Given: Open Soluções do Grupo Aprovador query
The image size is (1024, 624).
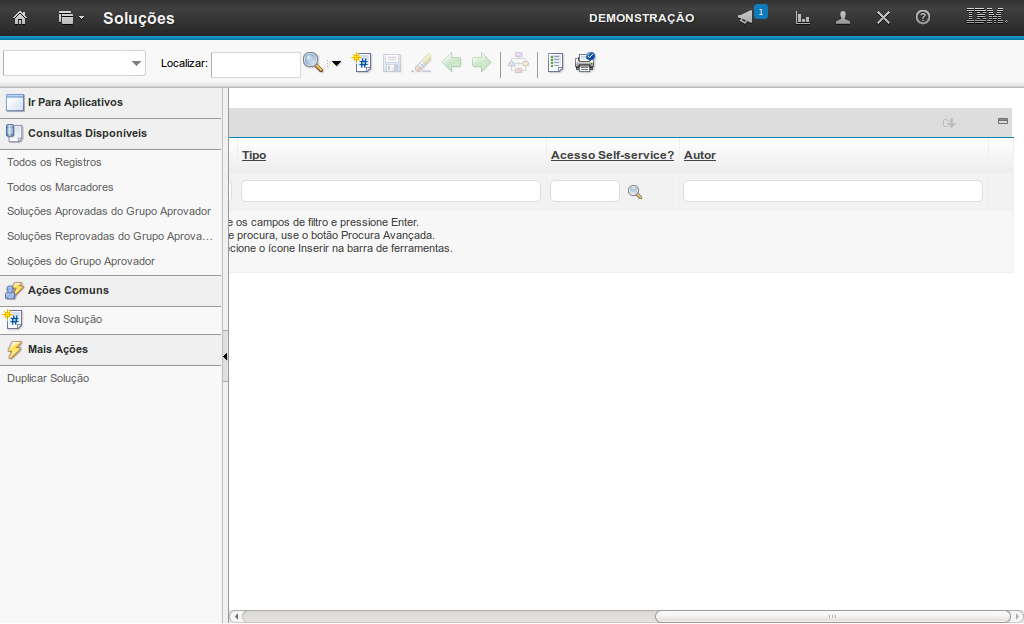Looking at the screenshot, I should [81, 261].
